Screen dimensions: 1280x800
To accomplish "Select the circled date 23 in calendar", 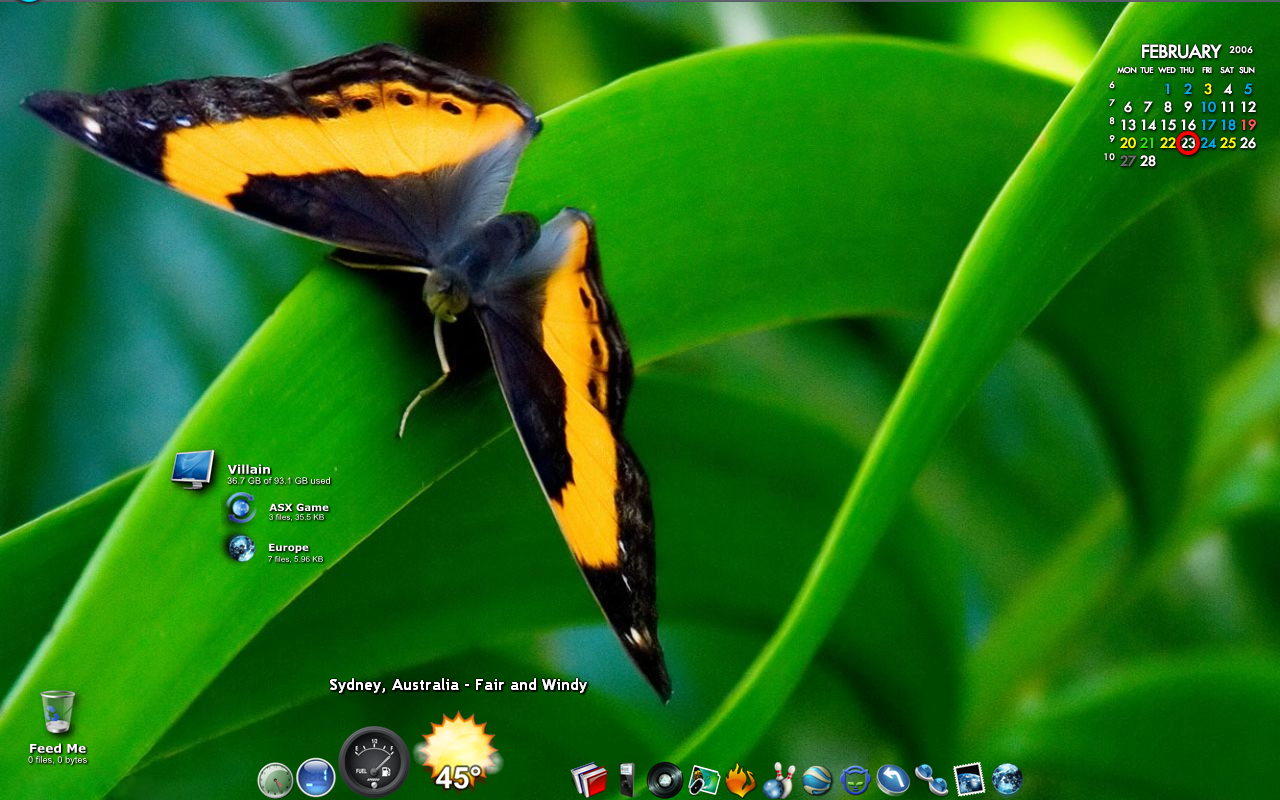I will point(1188,143).
